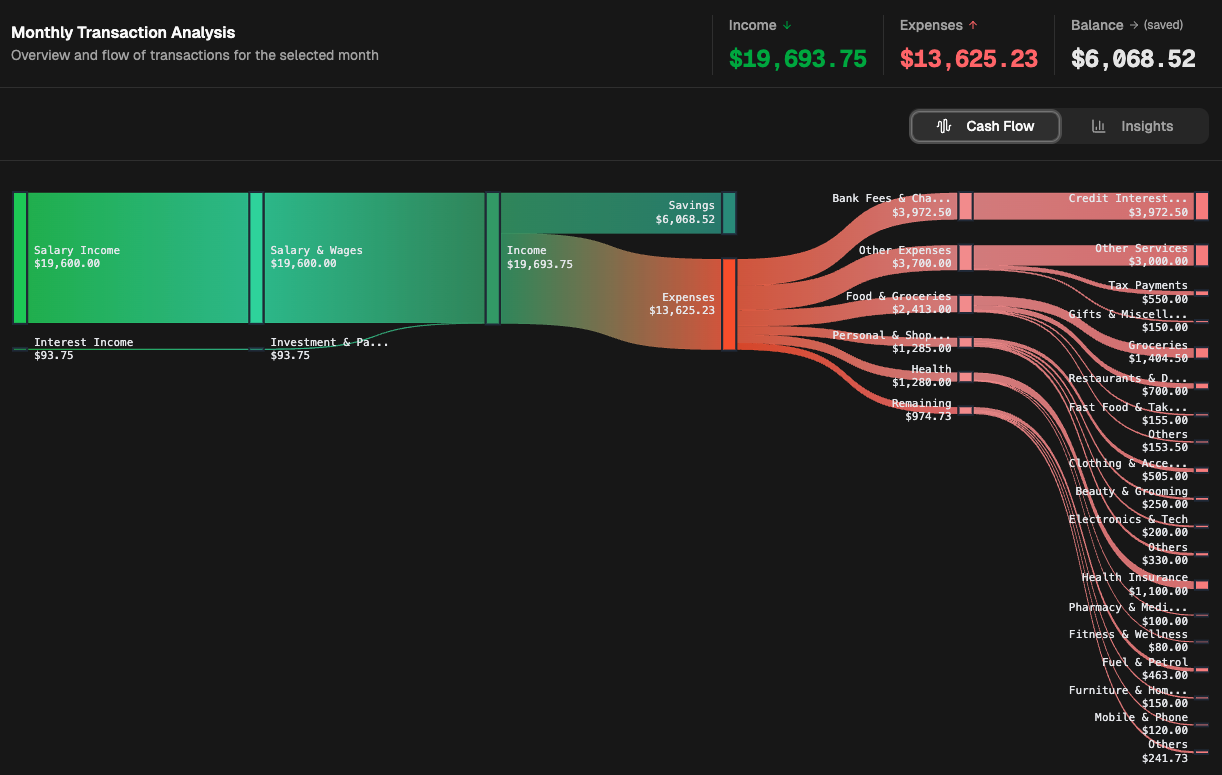Click the $19,693.75 income total
This screenshot has height=775, width=1222.
point(797,59)
